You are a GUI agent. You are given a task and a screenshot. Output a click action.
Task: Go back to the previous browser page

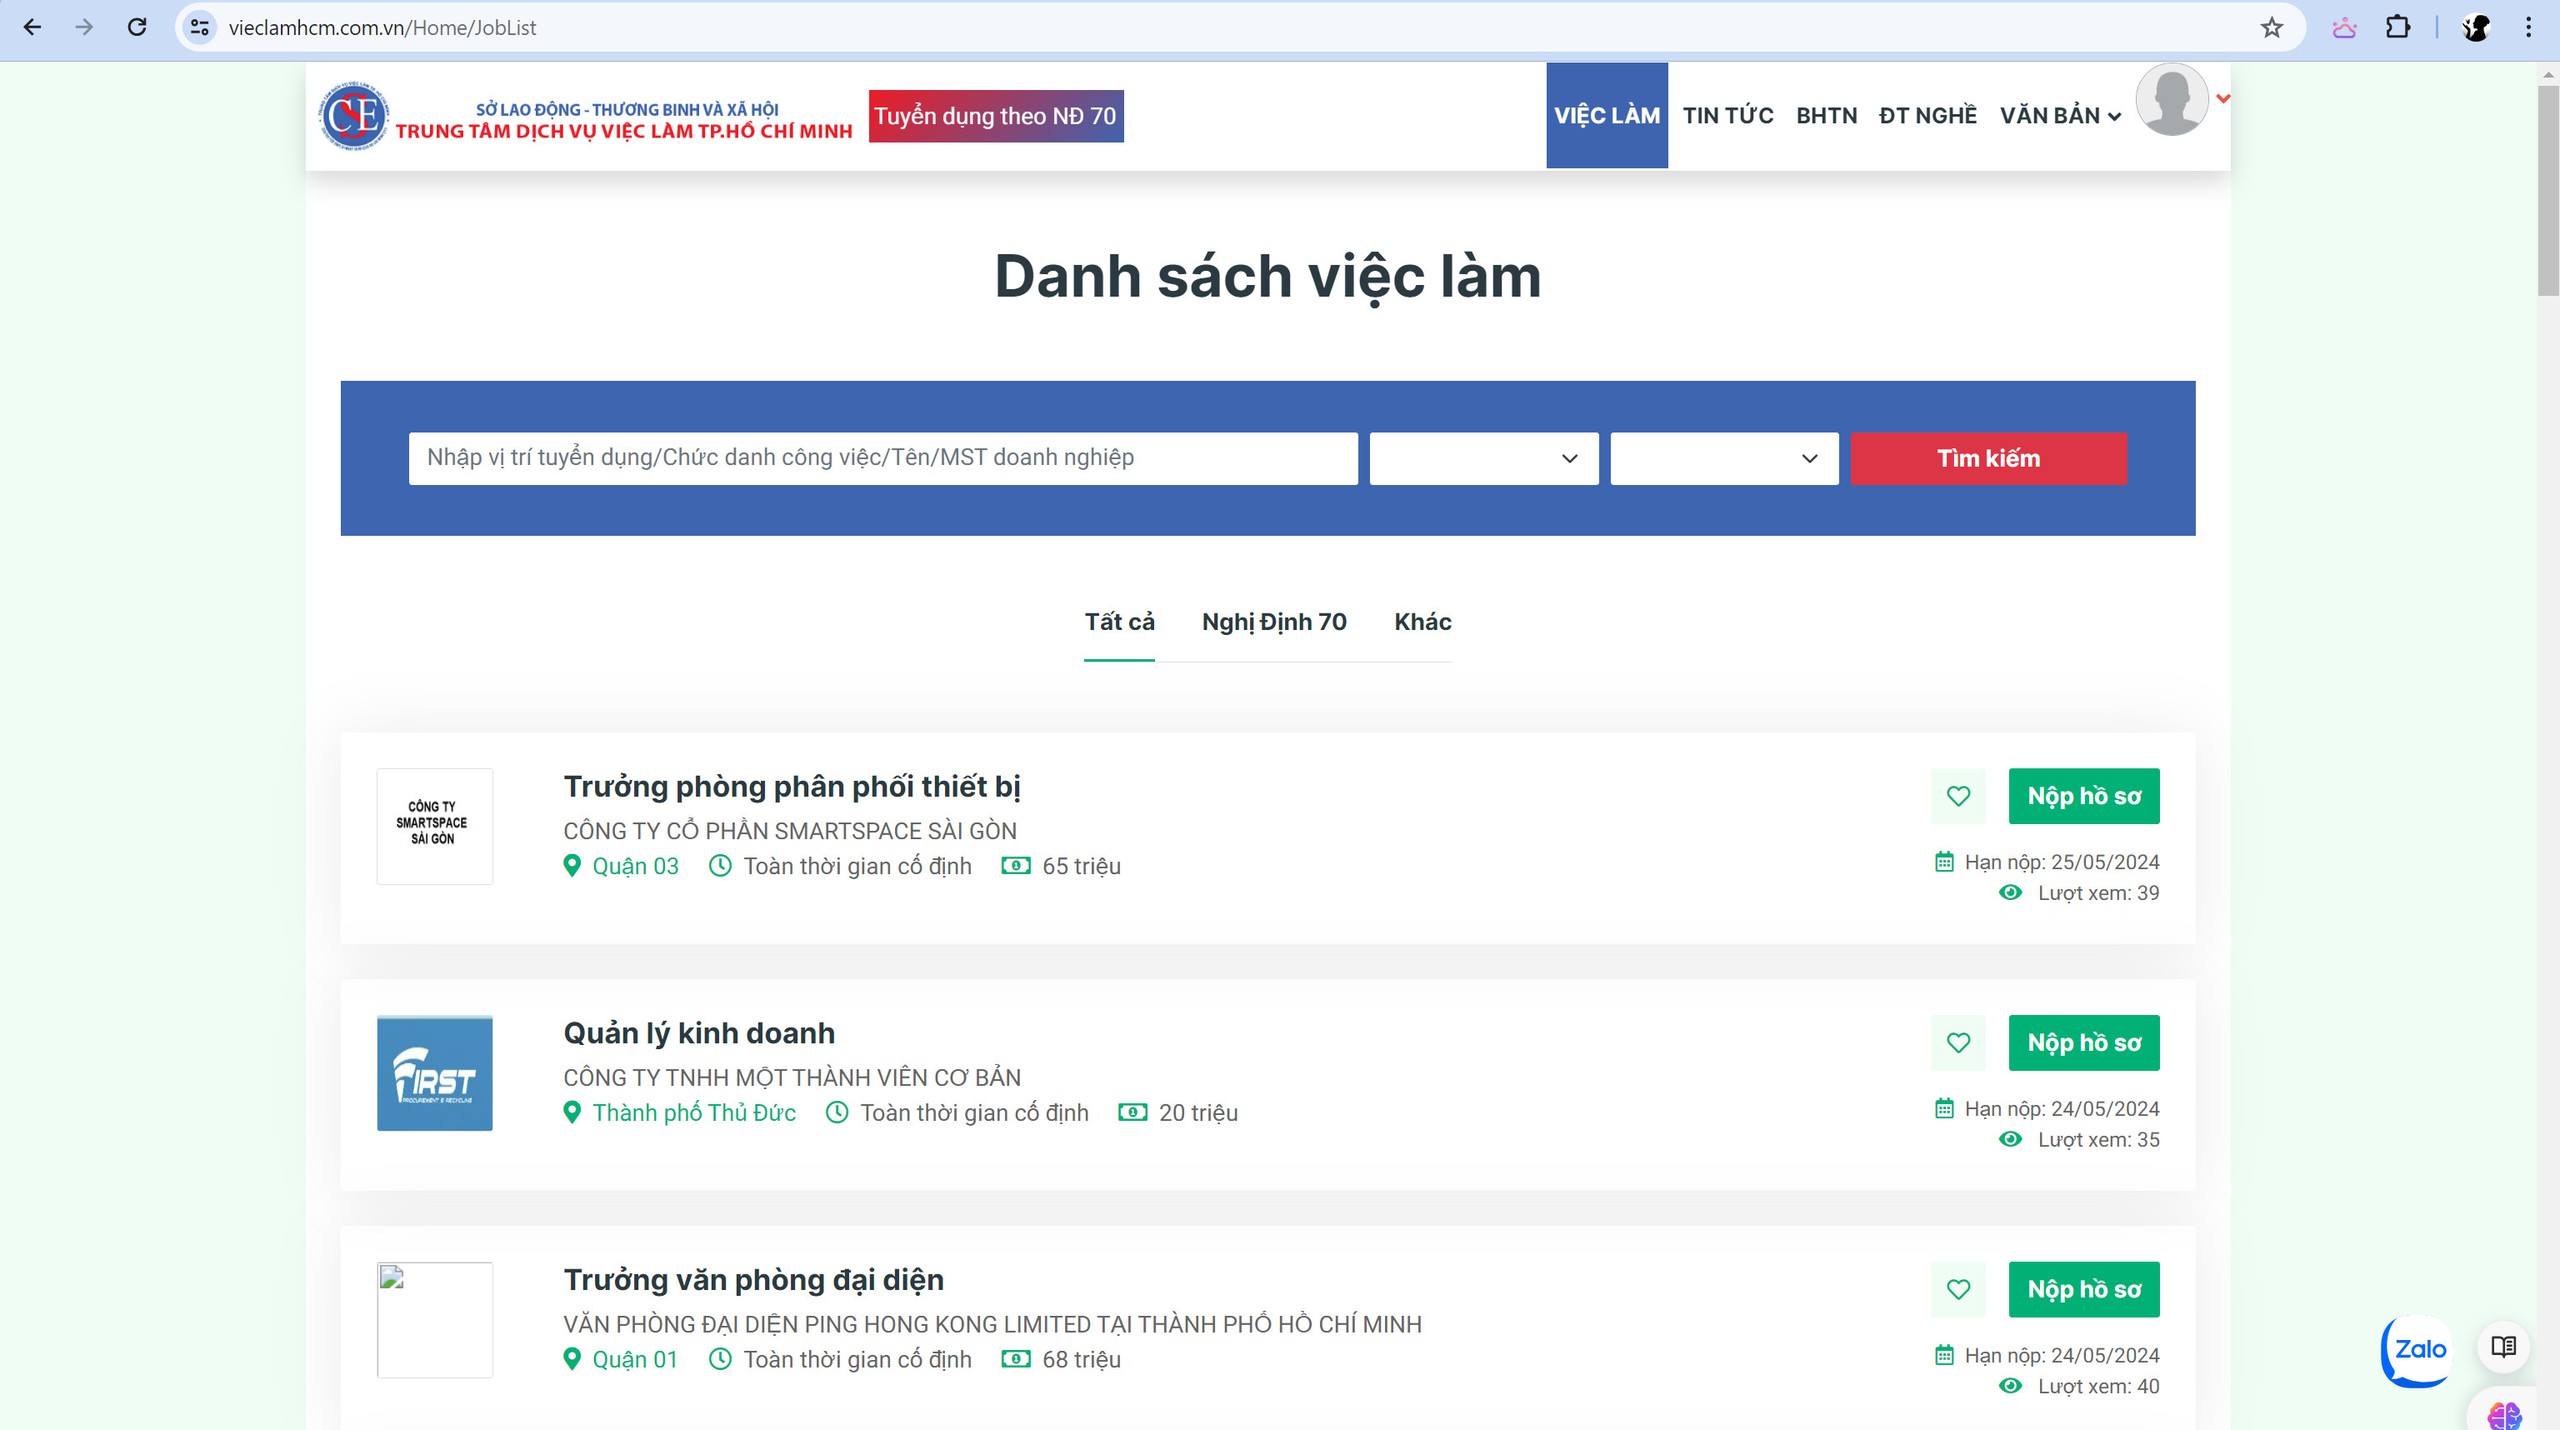[x=32, y=27]
